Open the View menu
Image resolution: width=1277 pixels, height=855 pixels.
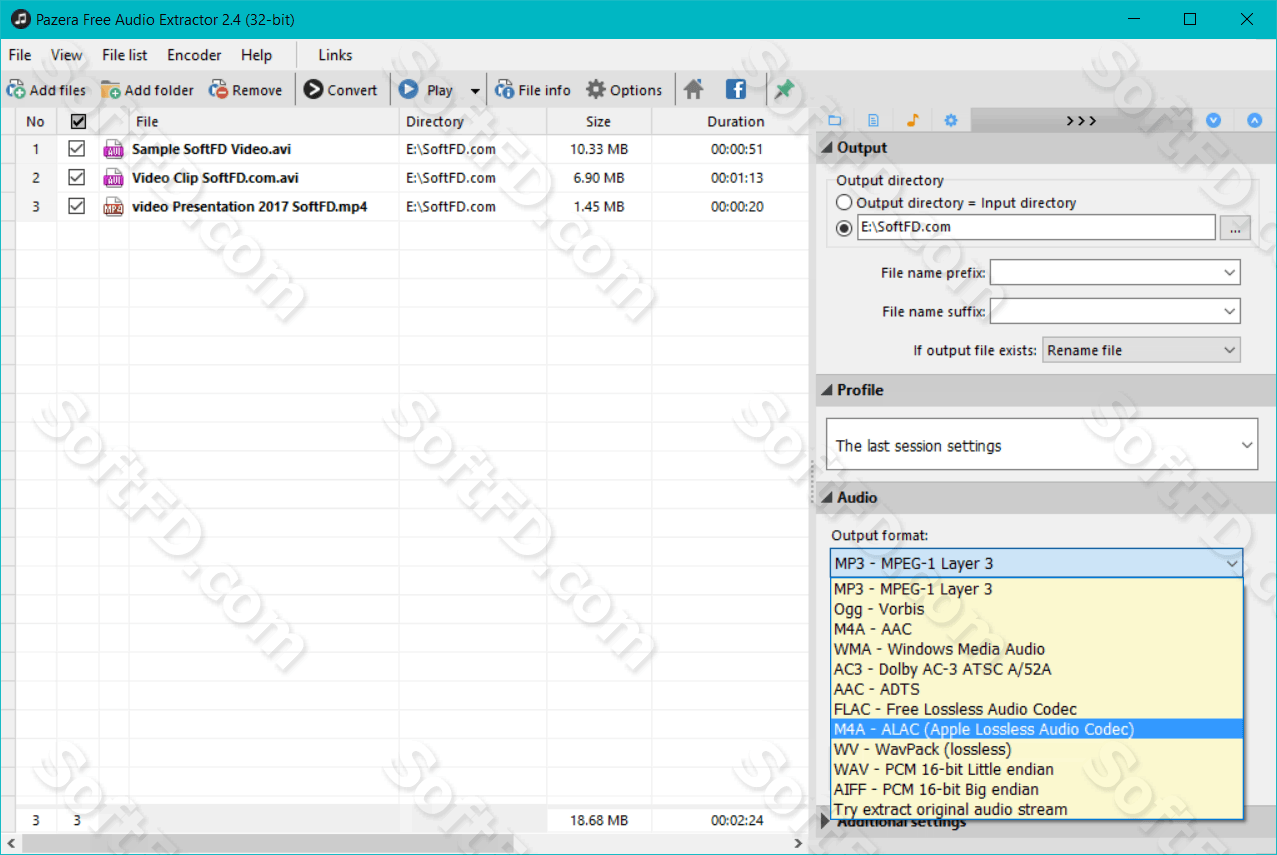67,55
